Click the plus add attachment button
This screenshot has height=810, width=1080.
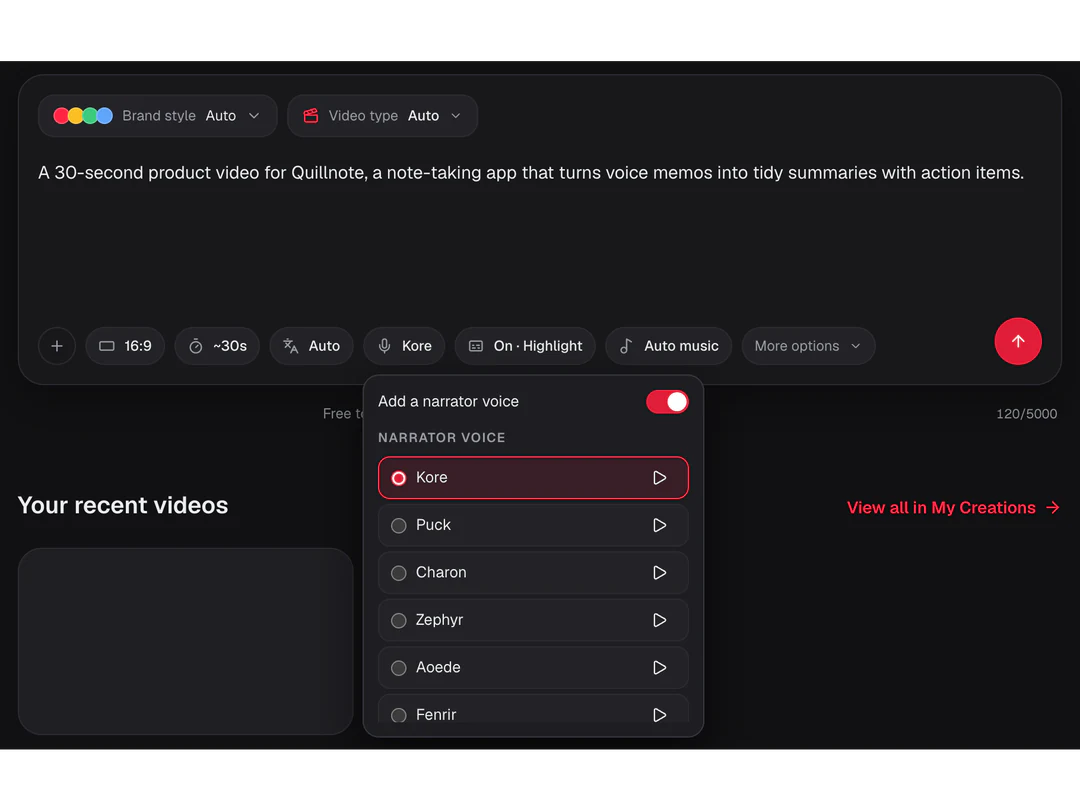tap(57, 346)
